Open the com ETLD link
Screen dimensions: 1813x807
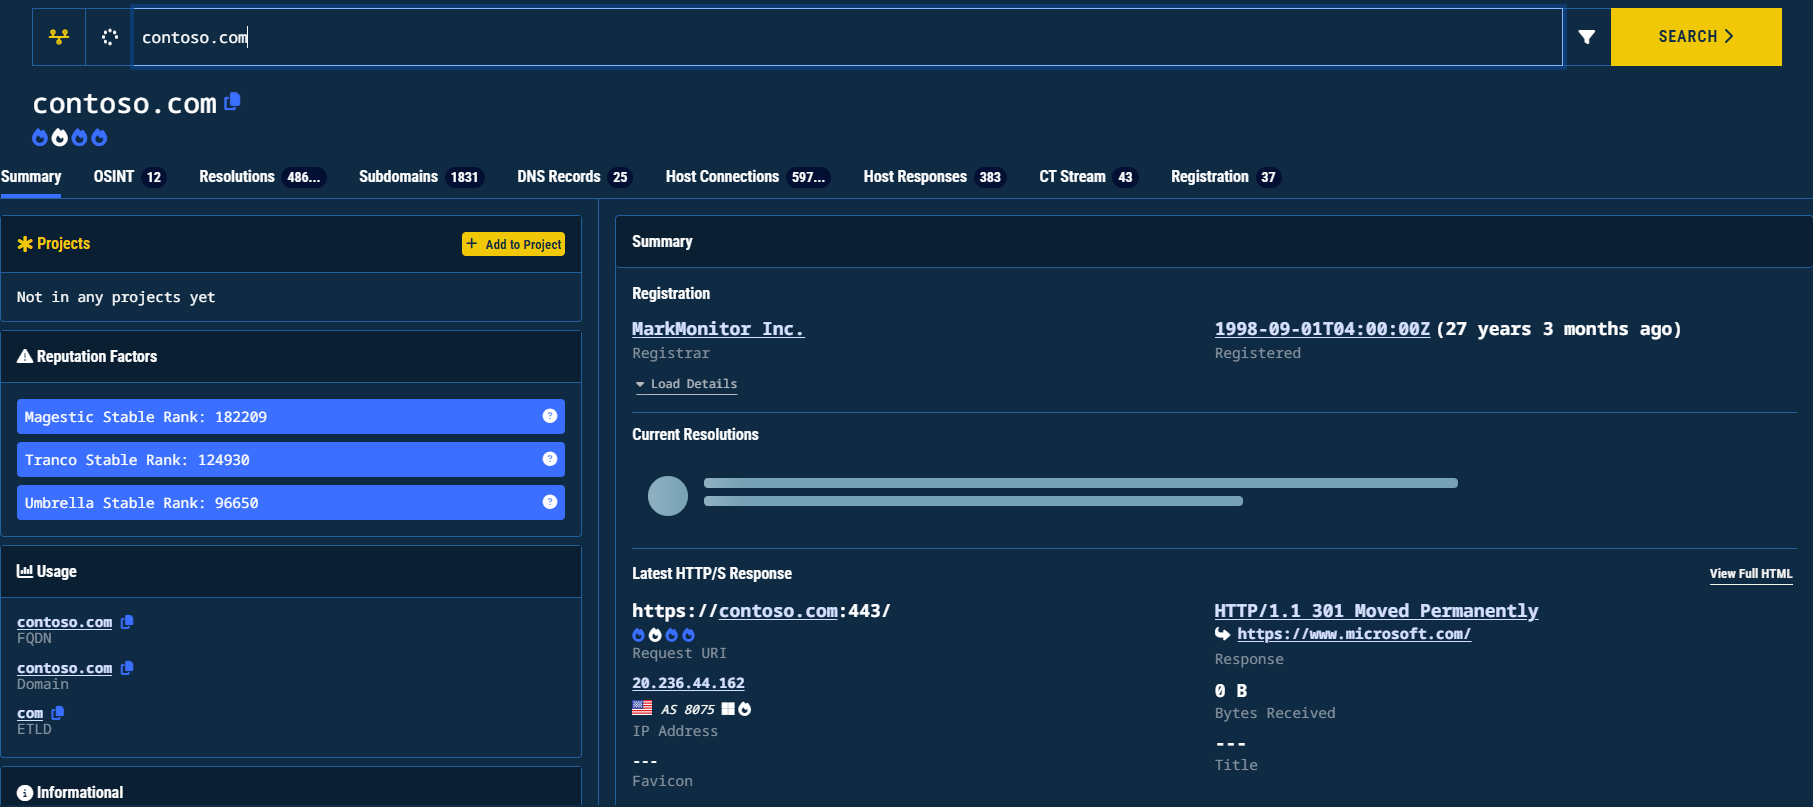coord(30,713)
